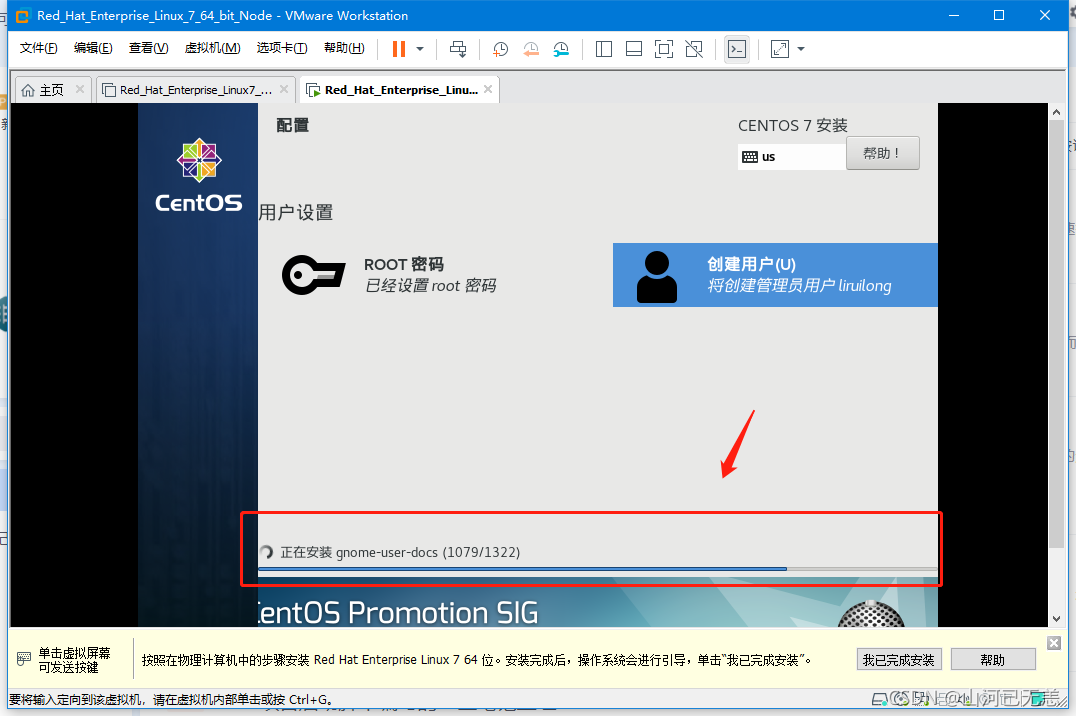Revert to the previous snapshot

[x=530, y=49]
